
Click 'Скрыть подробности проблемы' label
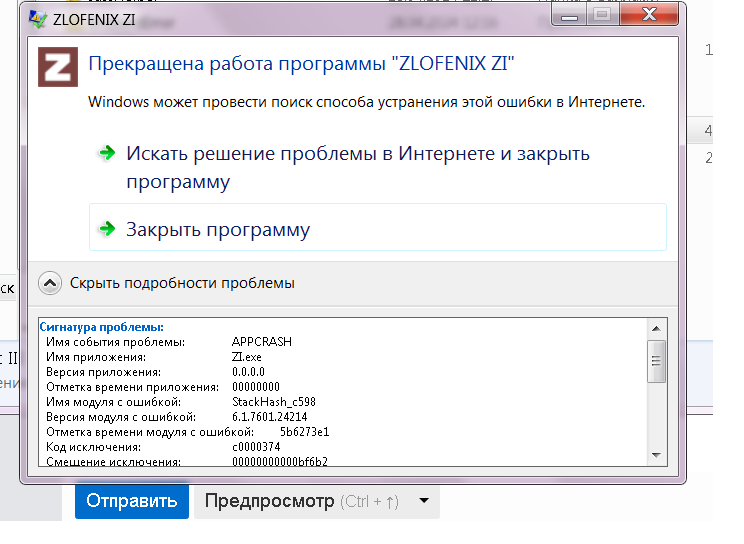182,283
